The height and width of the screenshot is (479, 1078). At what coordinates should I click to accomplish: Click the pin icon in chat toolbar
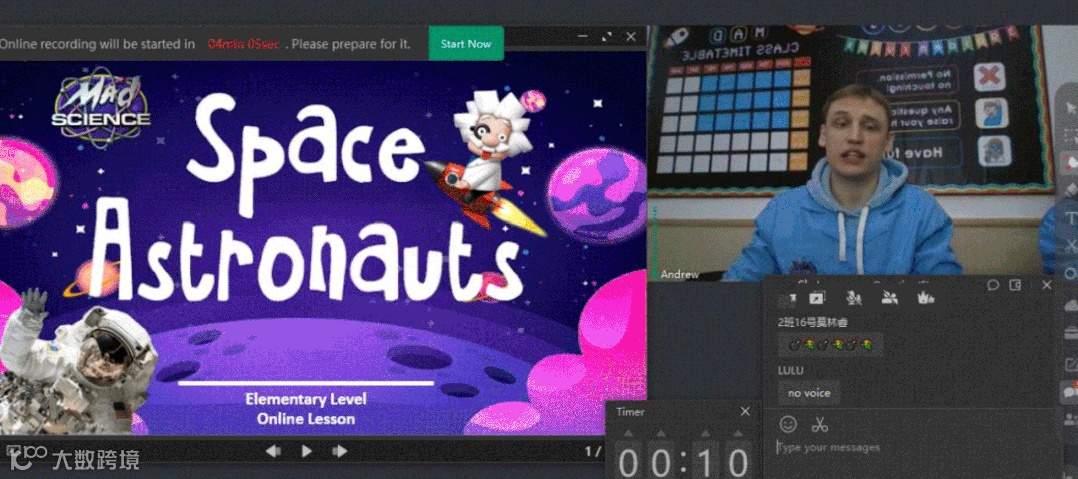[792, 298]
